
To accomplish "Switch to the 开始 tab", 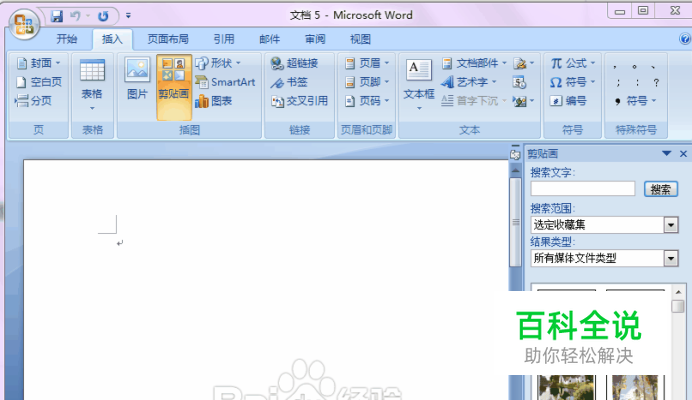I will pos(67,39).
